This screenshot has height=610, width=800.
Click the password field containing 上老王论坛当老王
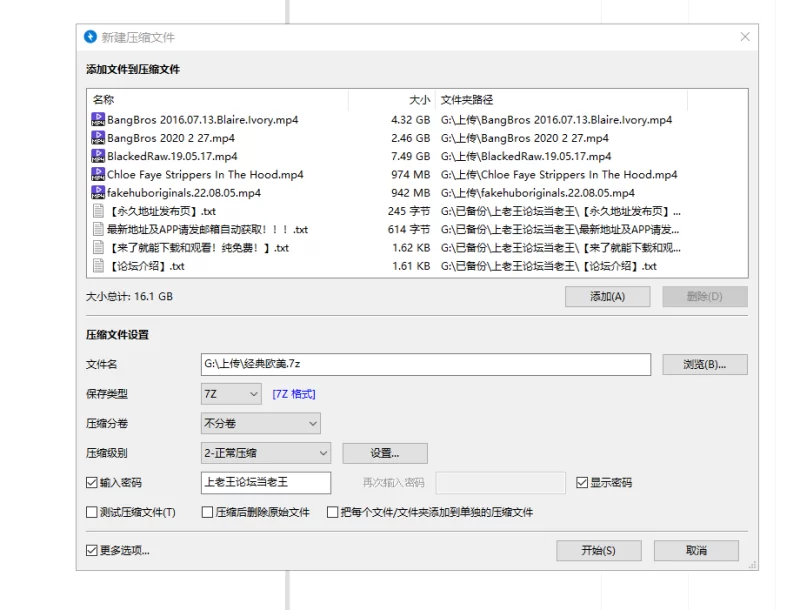coord(266,482)
